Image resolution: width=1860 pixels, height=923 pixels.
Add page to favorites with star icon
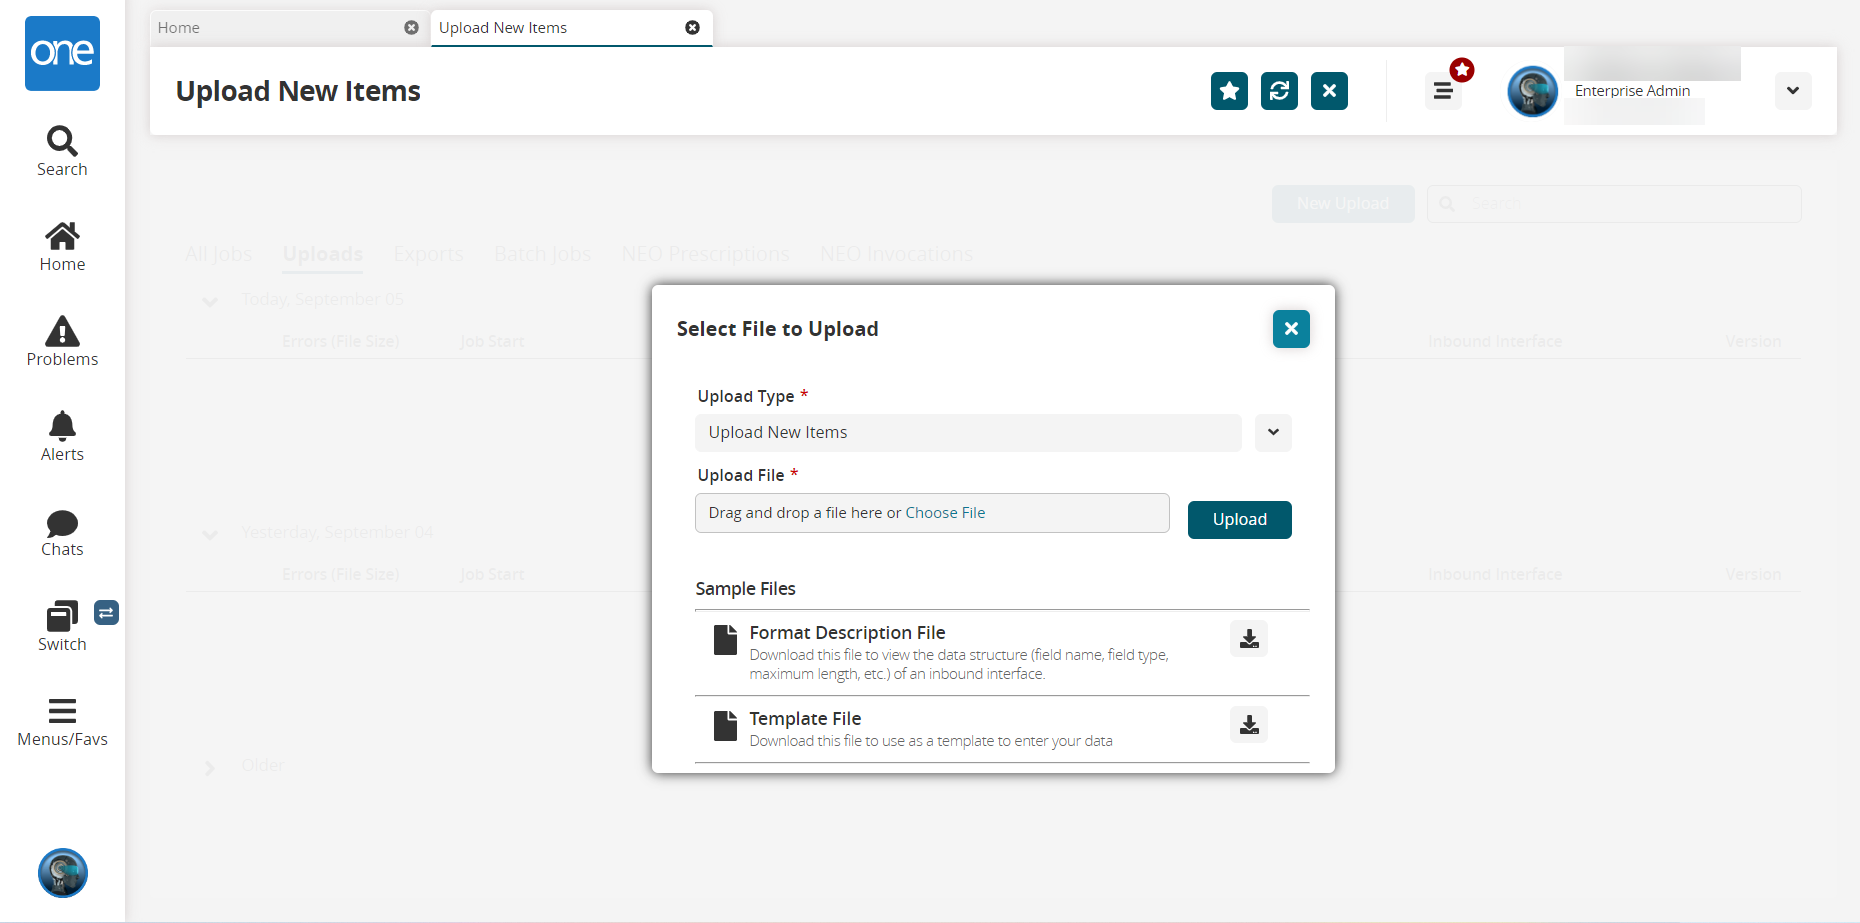[x=1229, y=91]
